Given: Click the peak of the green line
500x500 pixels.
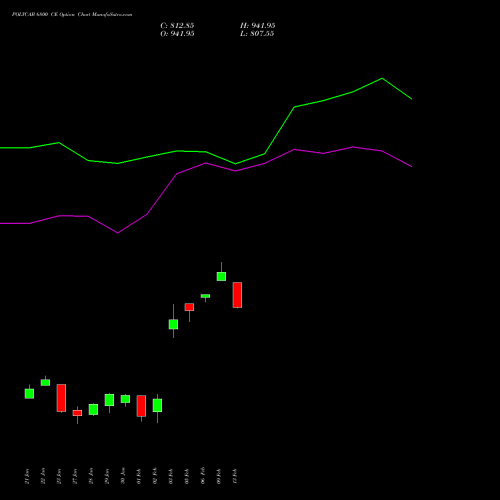Looking at the screenshot, I should [x=382, y=79].
